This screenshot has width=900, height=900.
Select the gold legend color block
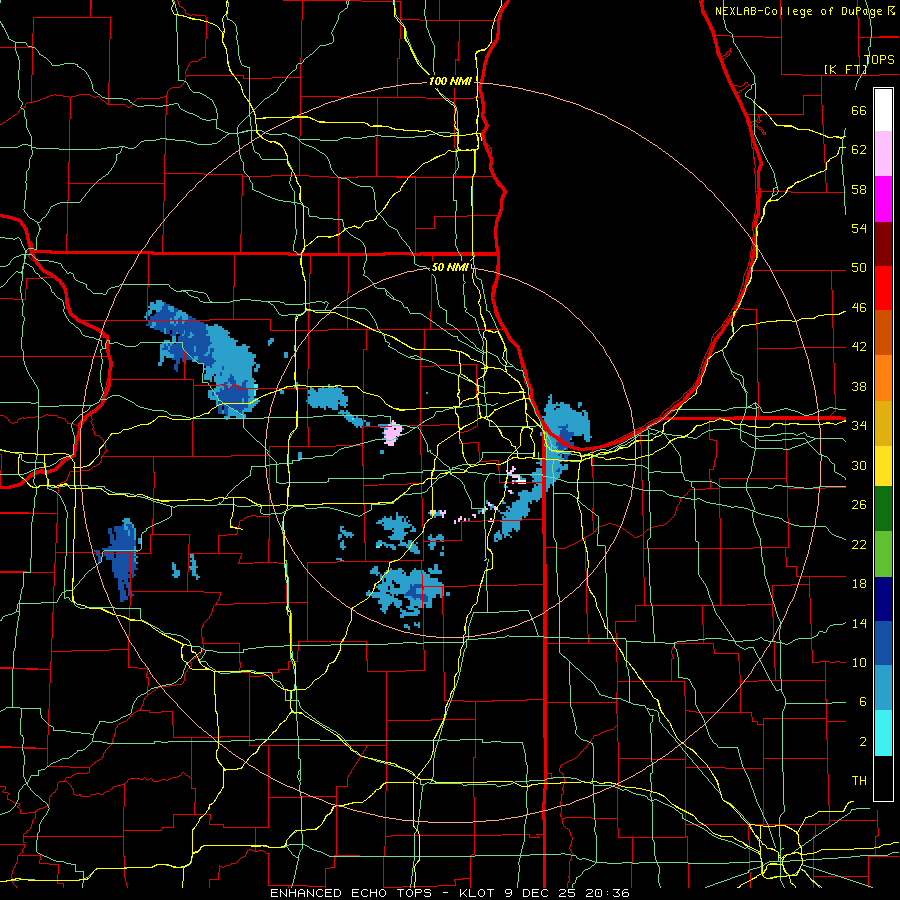tap(883, 422)
